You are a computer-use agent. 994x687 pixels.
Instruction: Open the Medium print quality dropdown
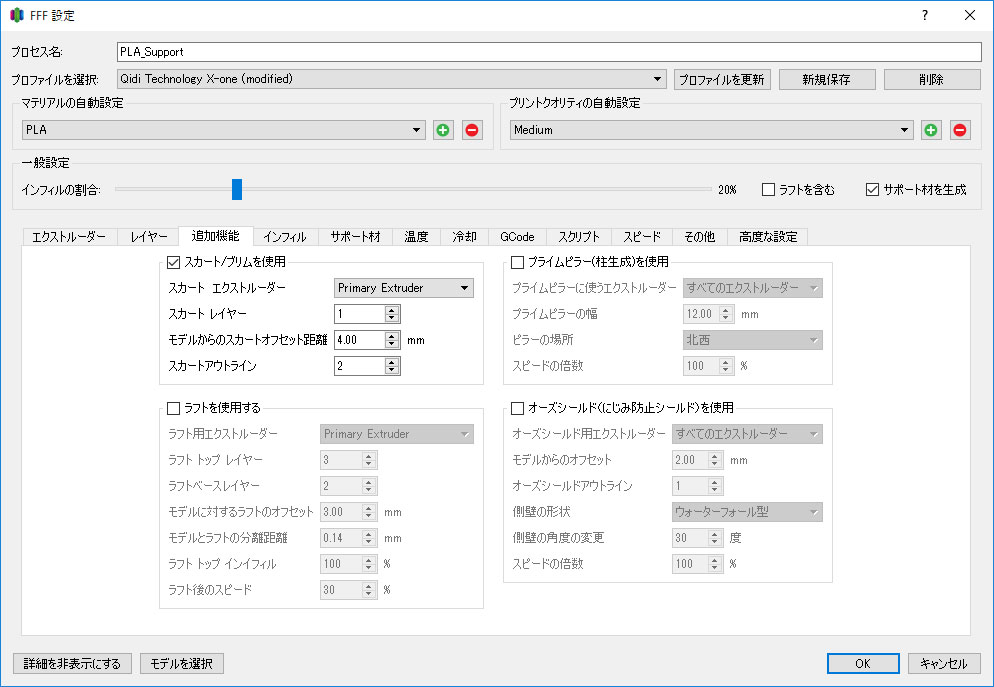[711, 130]
